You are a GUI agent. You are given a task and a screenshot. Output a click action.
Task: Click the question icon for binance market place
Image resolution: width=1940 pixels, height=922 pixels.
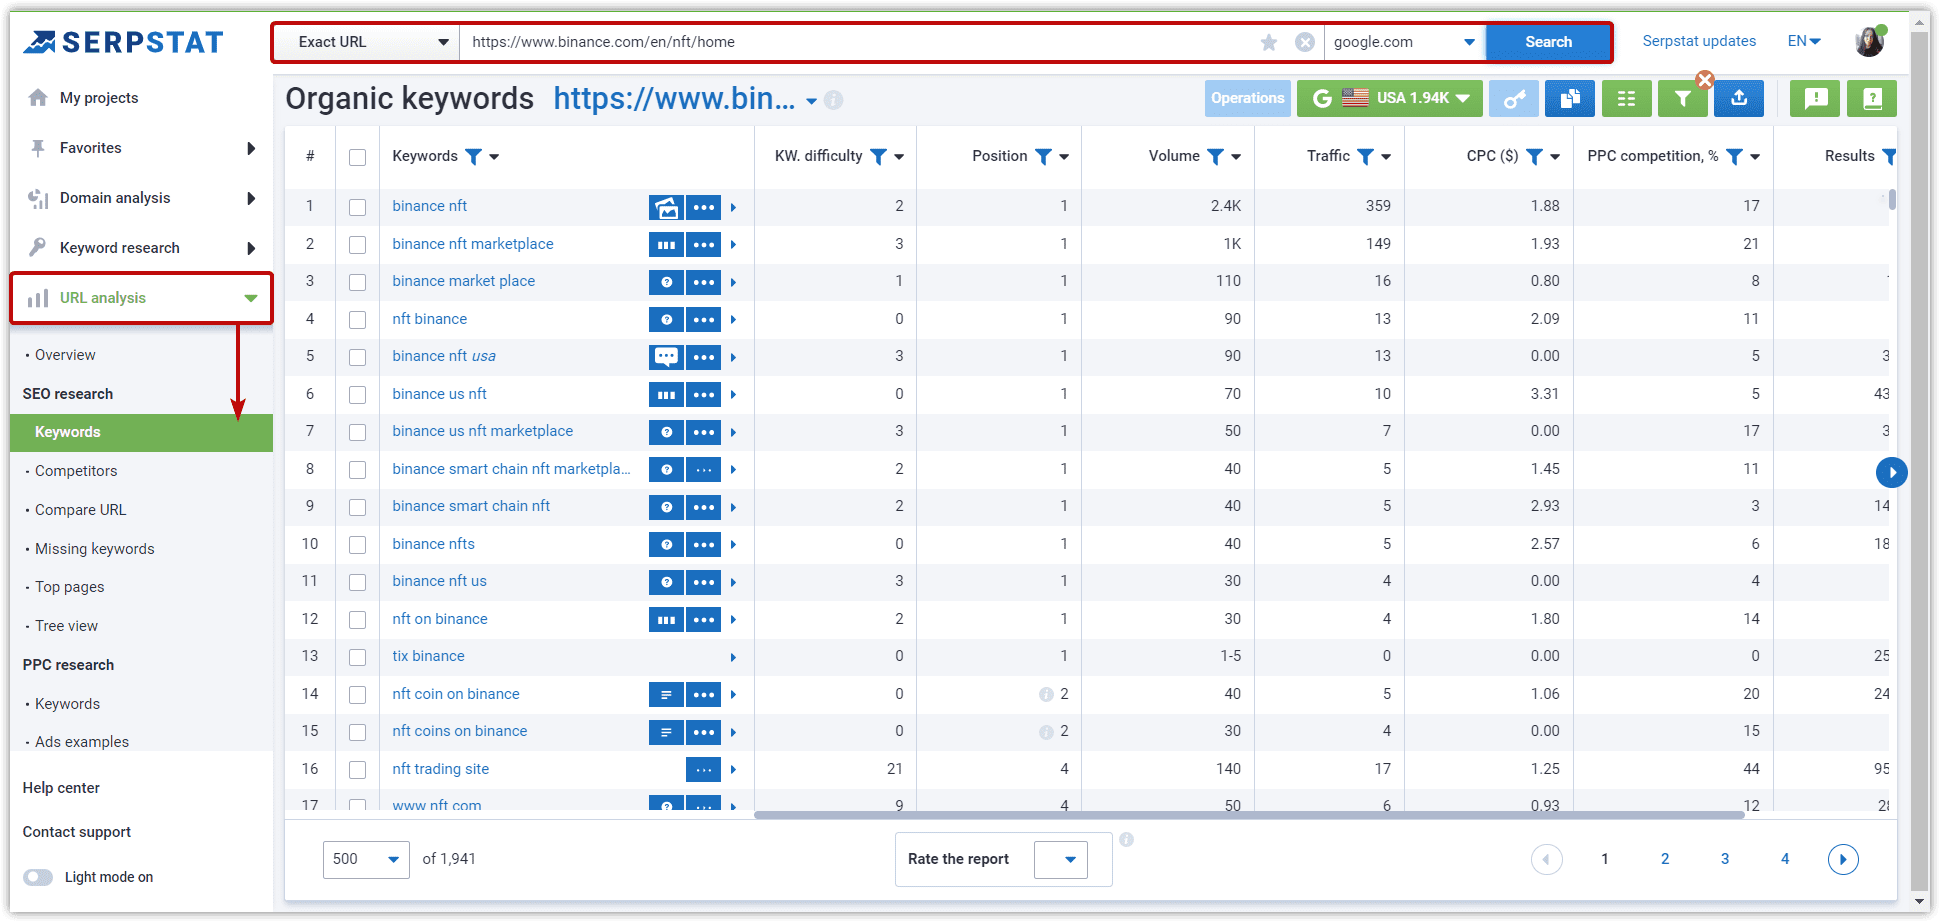click(x=666, y=282)
